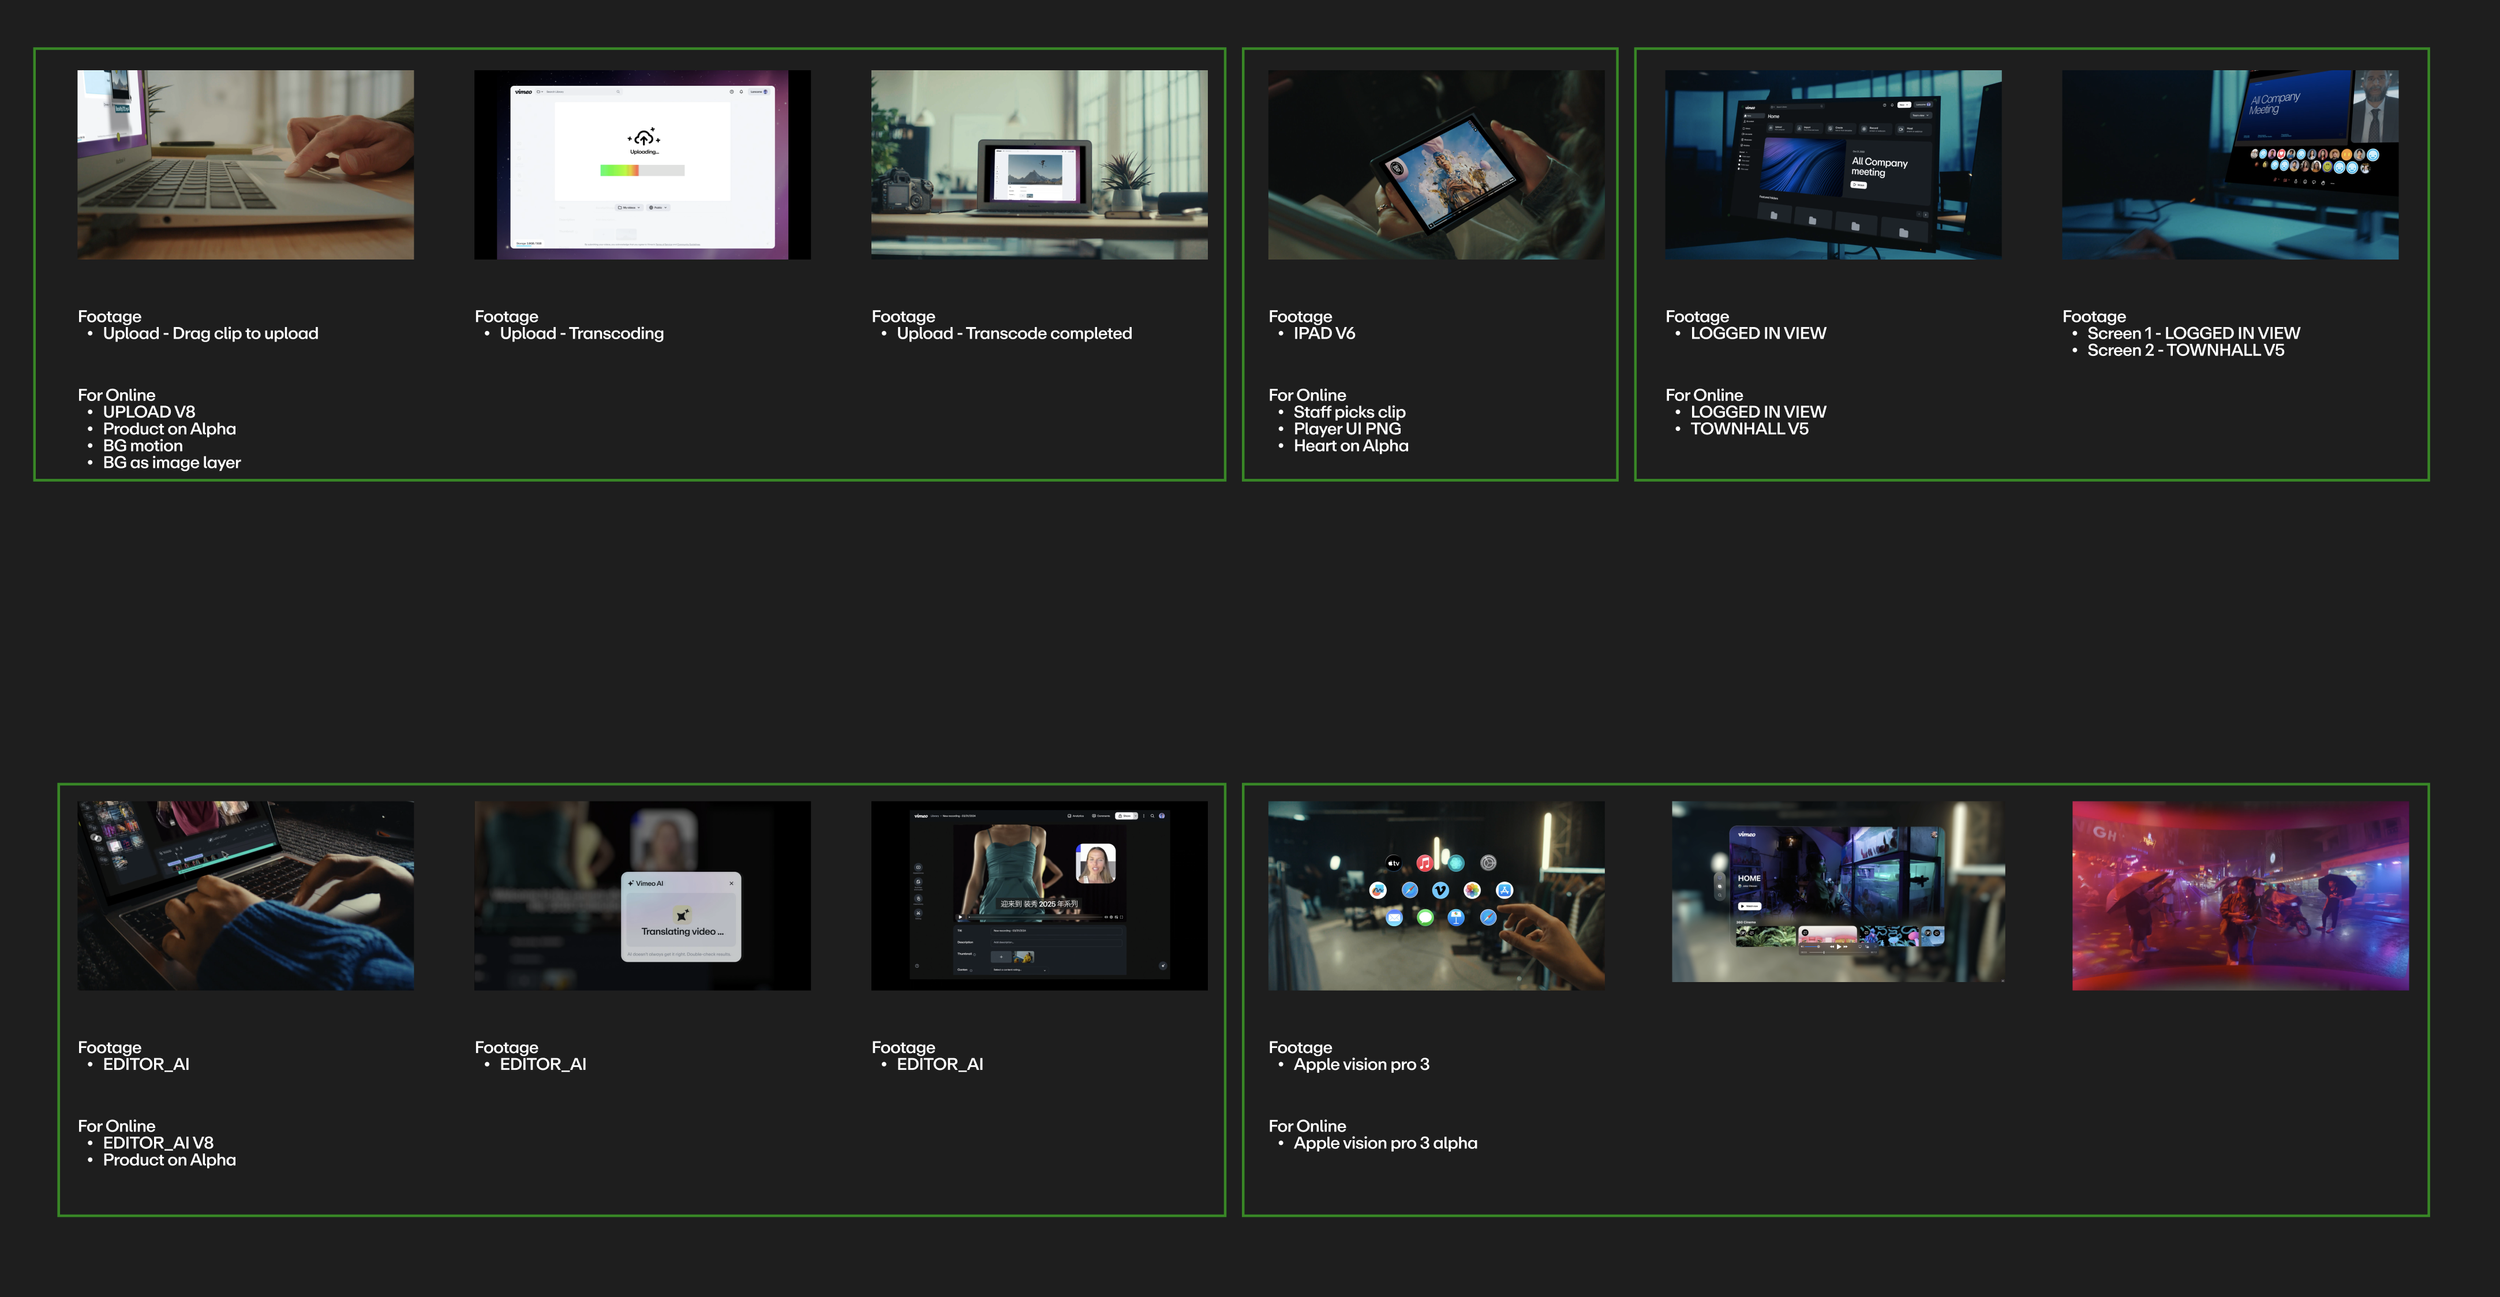This screenshot has height=1297, width=2500.
Task: Close the Vimeo AI translating popup
Action: coord(731,883)
